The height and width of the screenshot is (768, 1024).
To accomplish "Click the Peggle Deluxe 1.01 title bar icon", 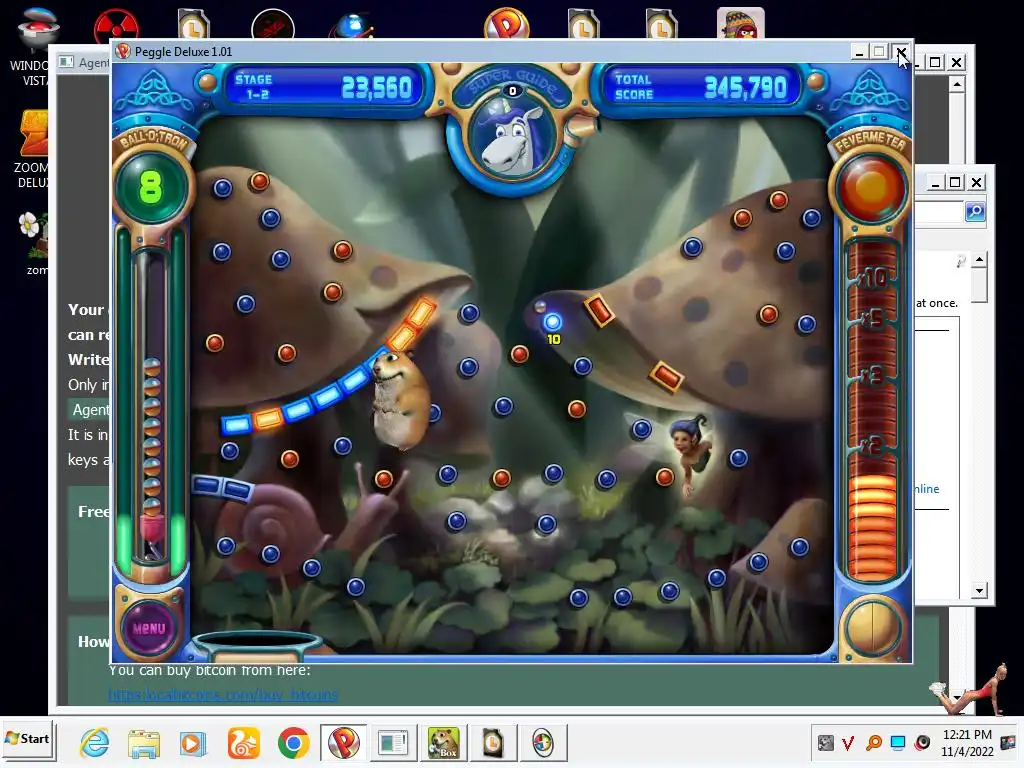I will click(123, 52).
